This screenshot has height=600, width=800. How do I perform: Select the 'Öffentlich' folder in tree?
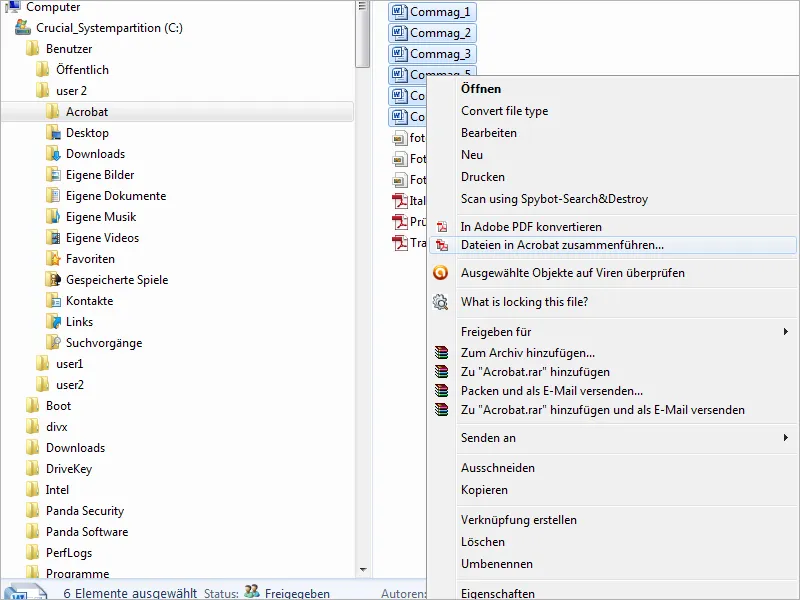click(82, 70)
